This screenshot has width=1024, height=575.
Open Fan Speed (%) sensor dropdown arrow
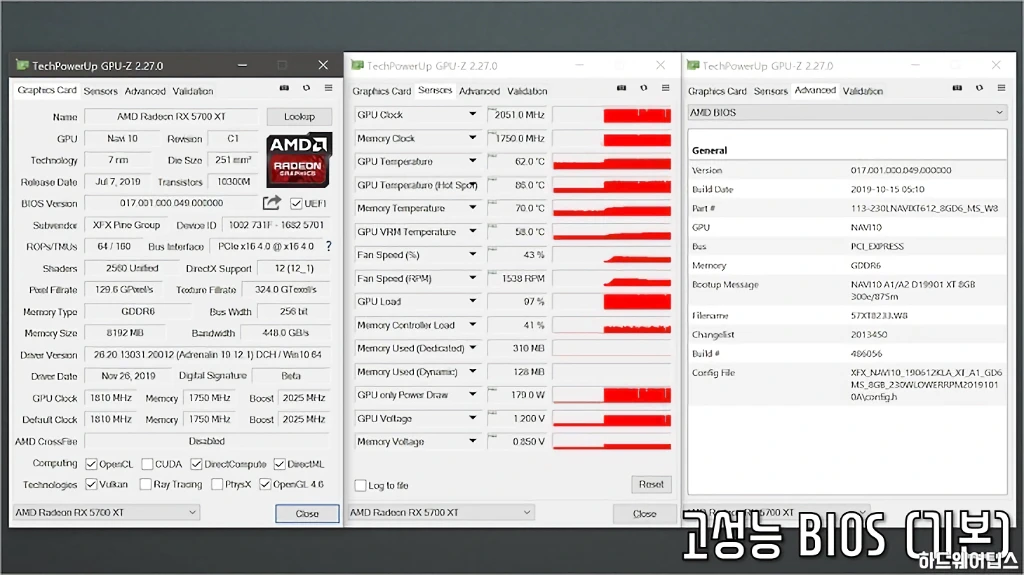point(472,255)
